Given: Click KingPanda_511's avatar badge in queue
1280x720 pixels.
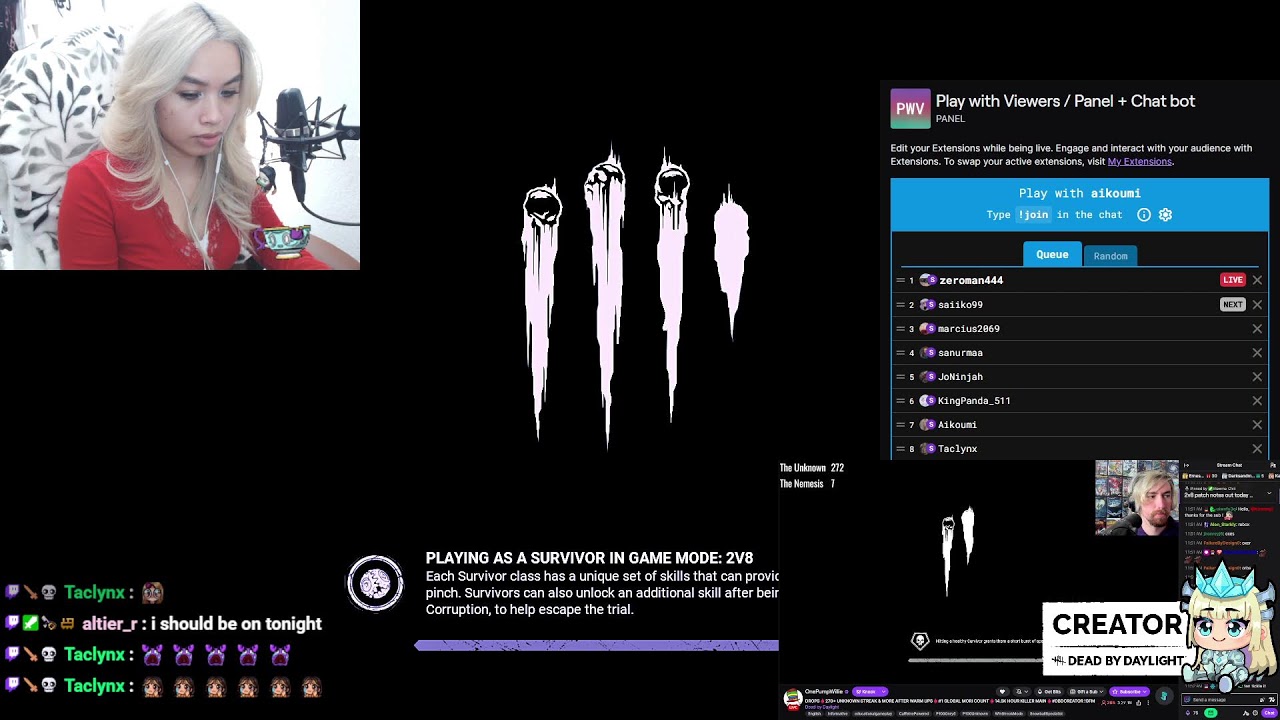Looking at the screenshot, I should pos(927,400).
